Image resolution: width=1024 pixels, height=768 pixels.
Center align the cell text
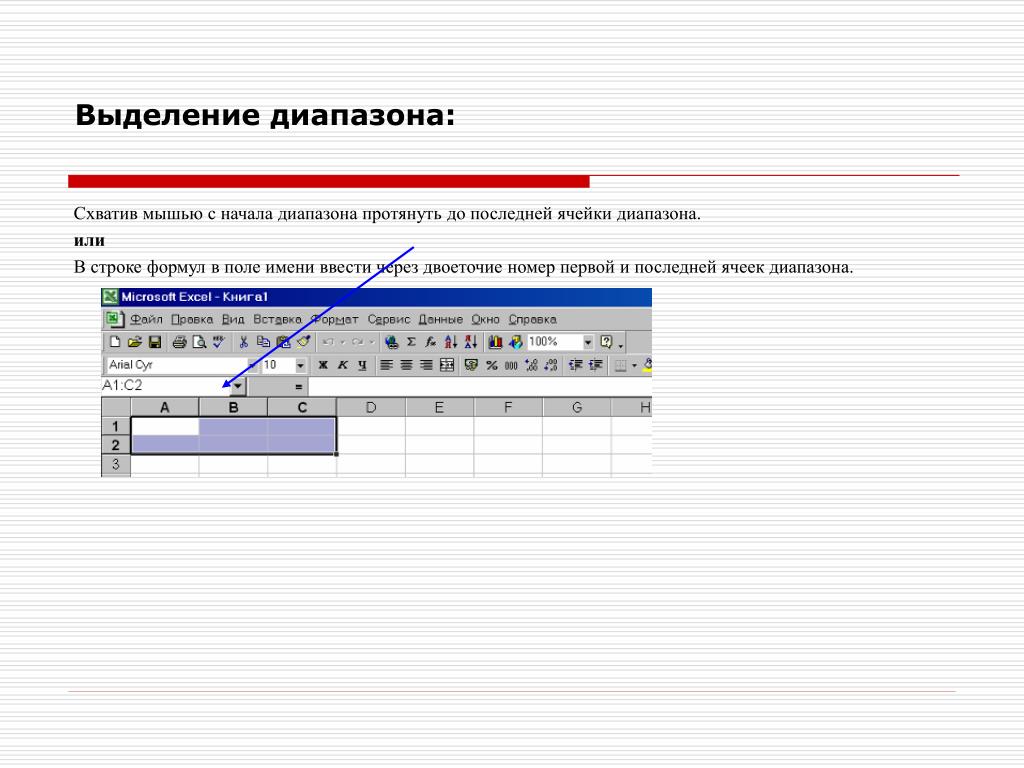pyautogui.click(x=406, y=365)
